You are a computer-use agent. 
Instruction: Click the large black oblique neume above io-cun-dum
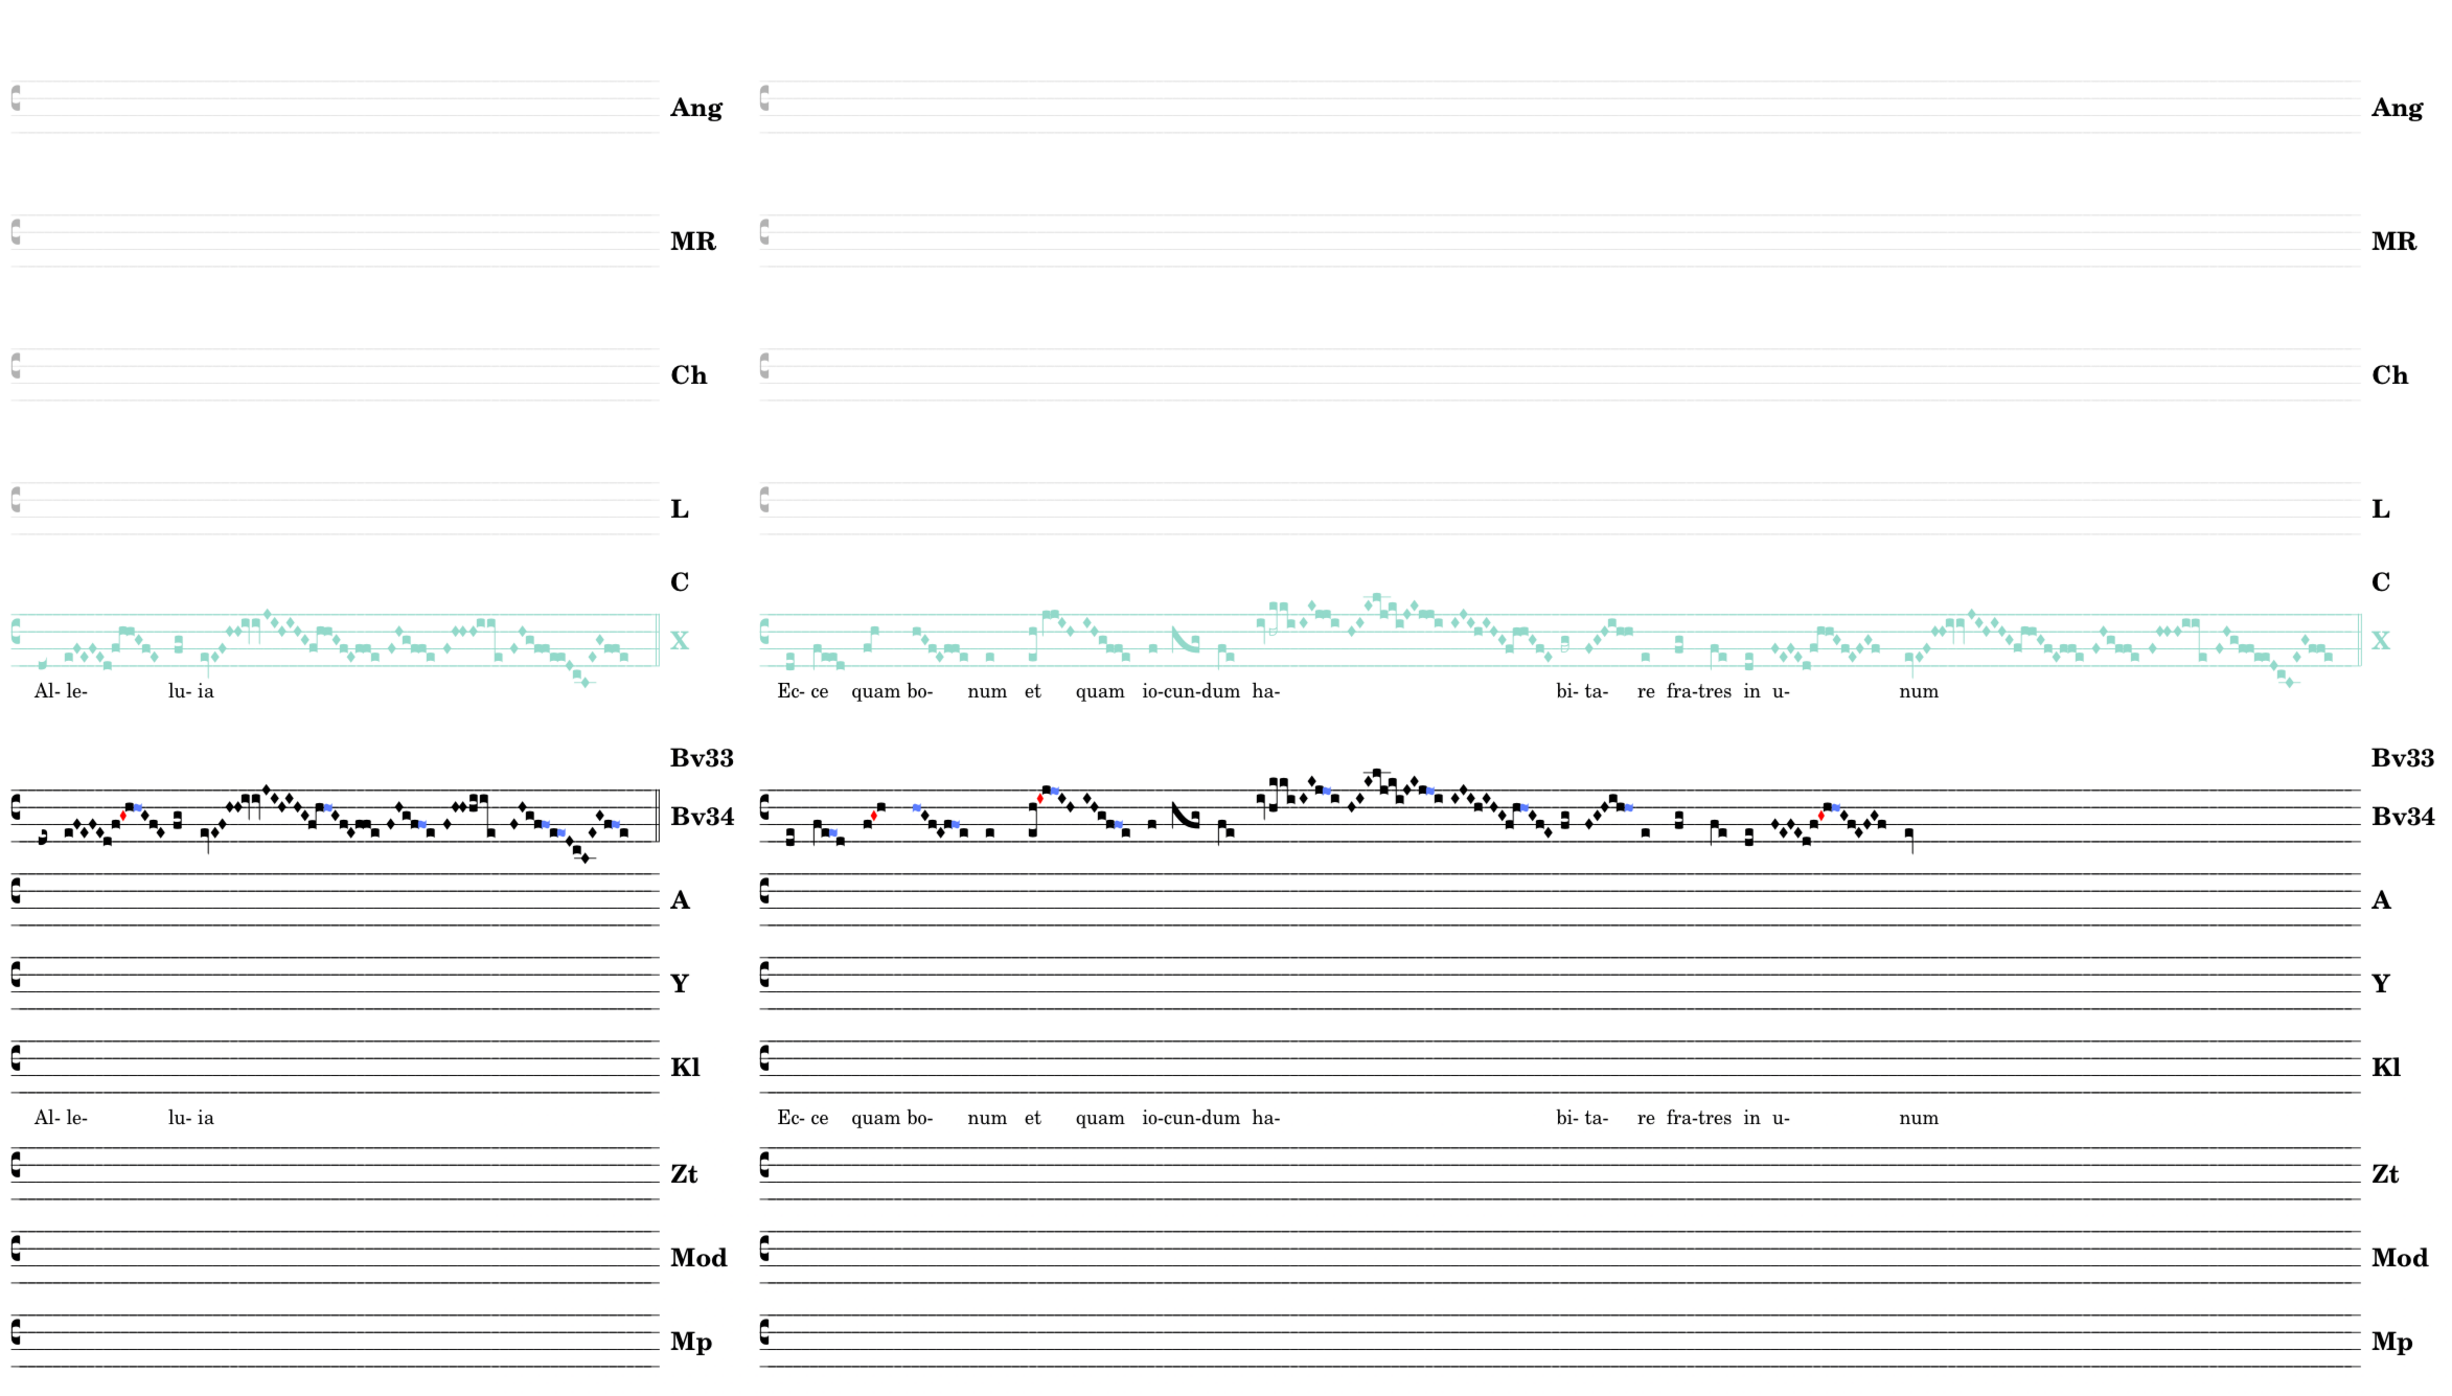(1184, 816)
